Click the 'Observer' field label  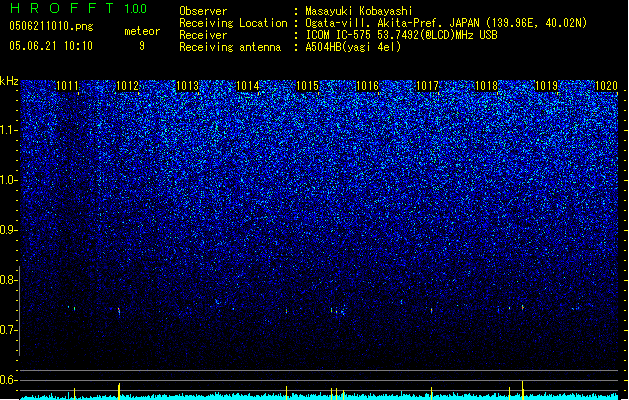coord(203,11)
